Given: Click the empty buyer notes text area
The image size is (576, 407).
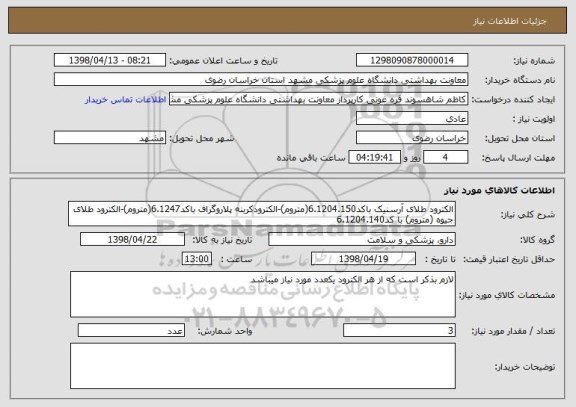Looking at the screenshot, I should click(263, 366).
